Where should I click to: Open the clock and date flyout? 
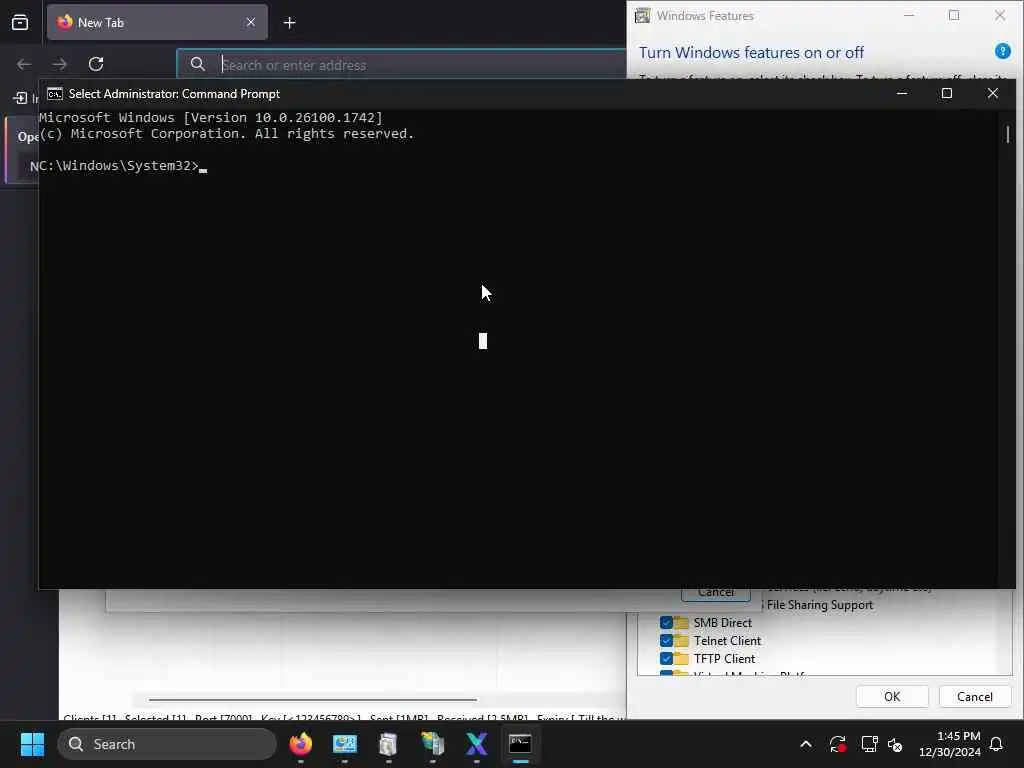[950, 744]
